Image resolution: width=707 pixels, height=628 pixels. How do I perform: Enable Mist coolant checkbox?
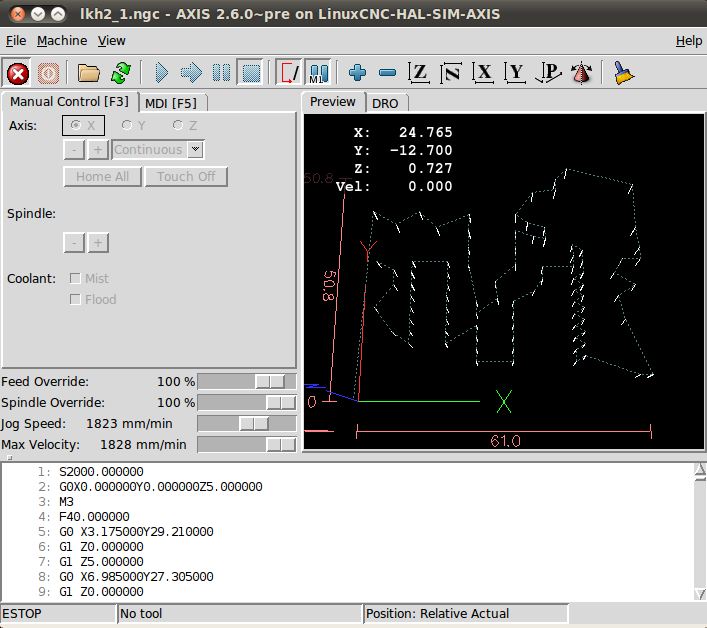pyautogui.click(x=75, y=279)
